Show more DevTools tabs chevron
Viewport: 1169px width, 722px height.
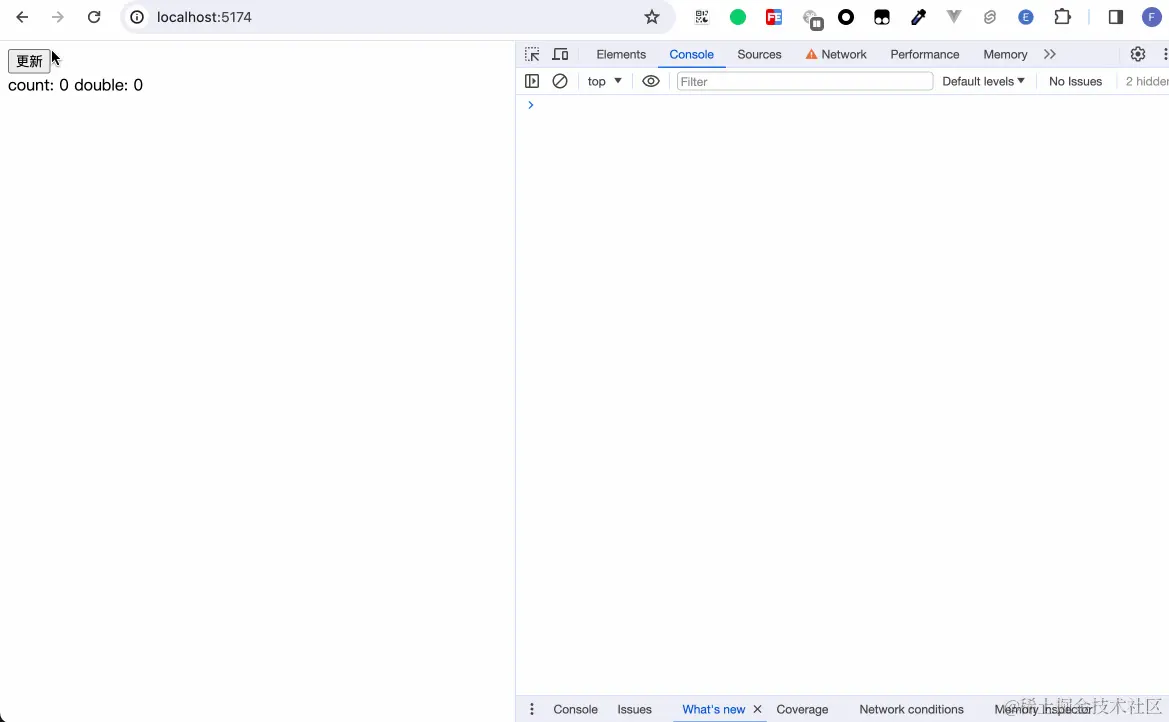pos(1050,54)
